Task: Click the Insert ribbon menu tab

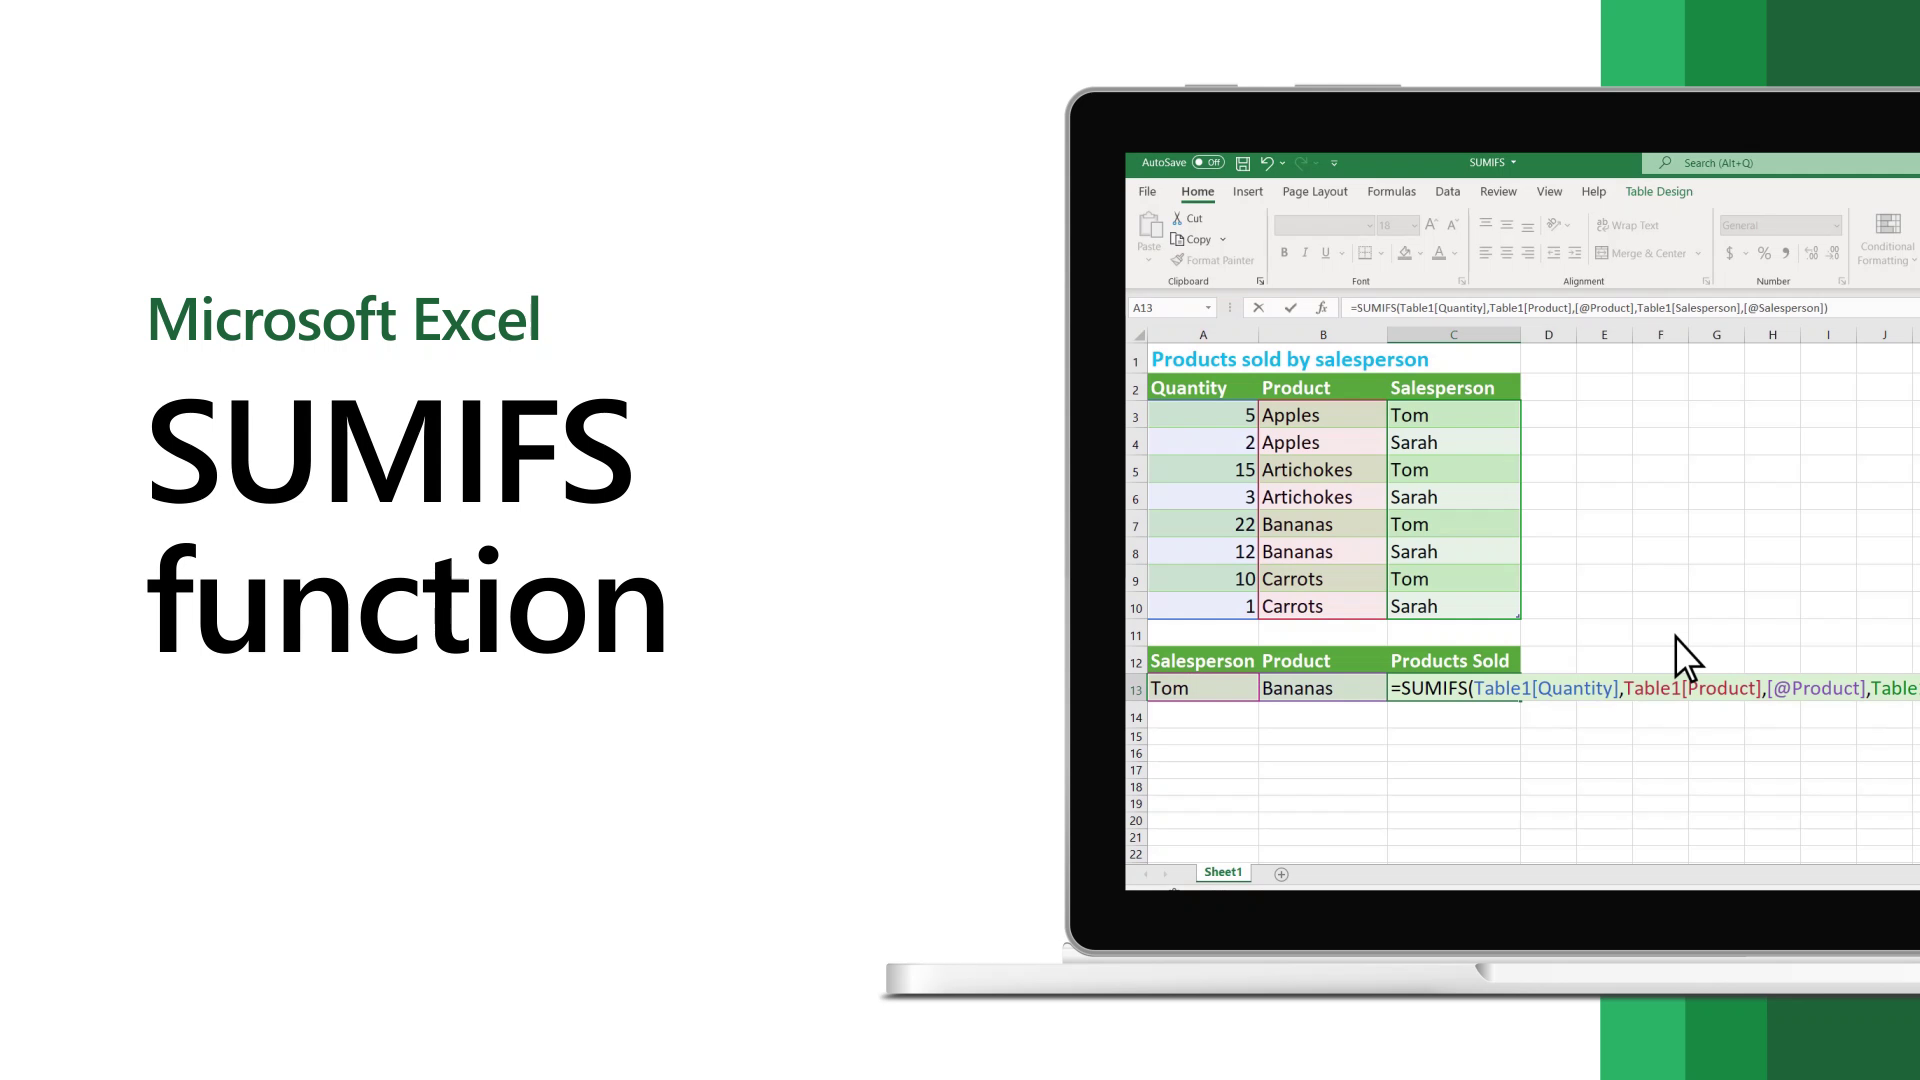Action: click(1246, 191)
